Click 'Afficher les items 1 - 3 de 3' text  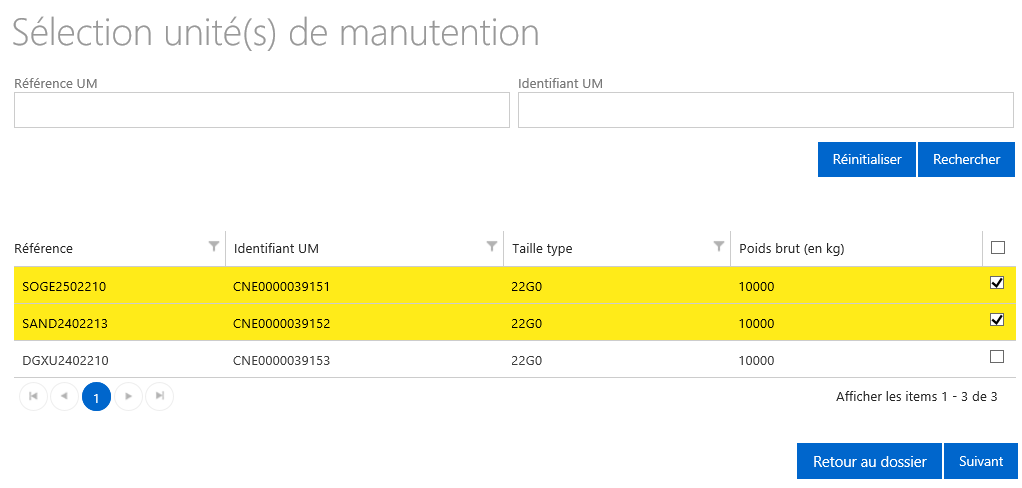[916, 396]
